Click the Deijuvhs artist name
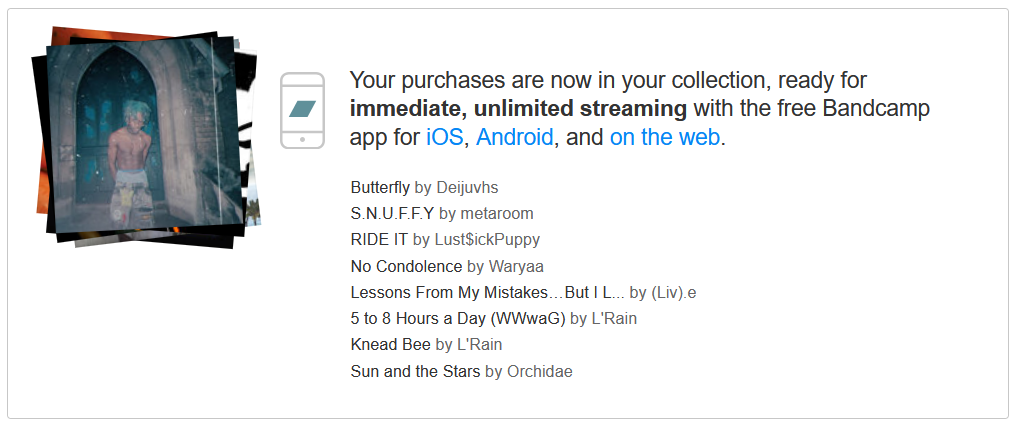 click(467, 187)
